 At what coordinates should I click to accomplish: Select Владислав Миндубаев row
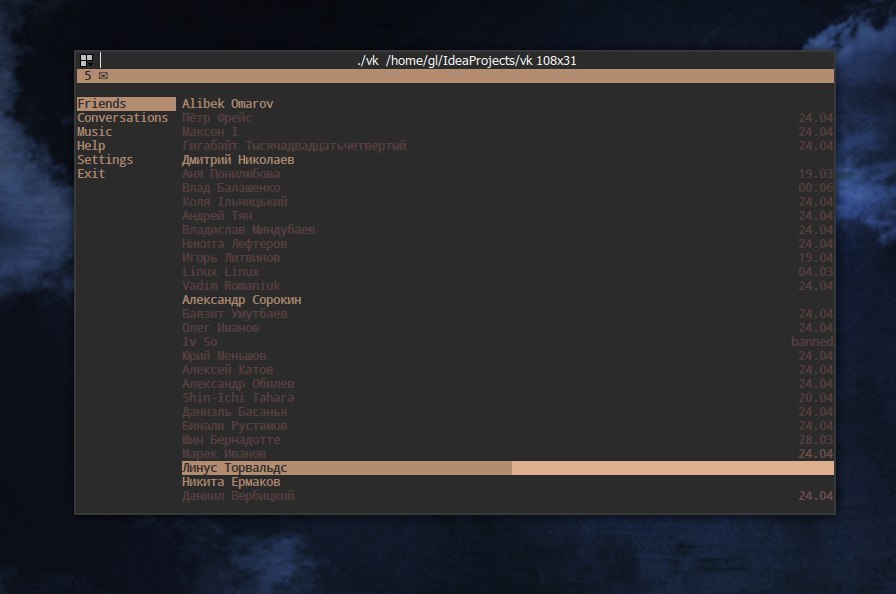coord(249,230)
